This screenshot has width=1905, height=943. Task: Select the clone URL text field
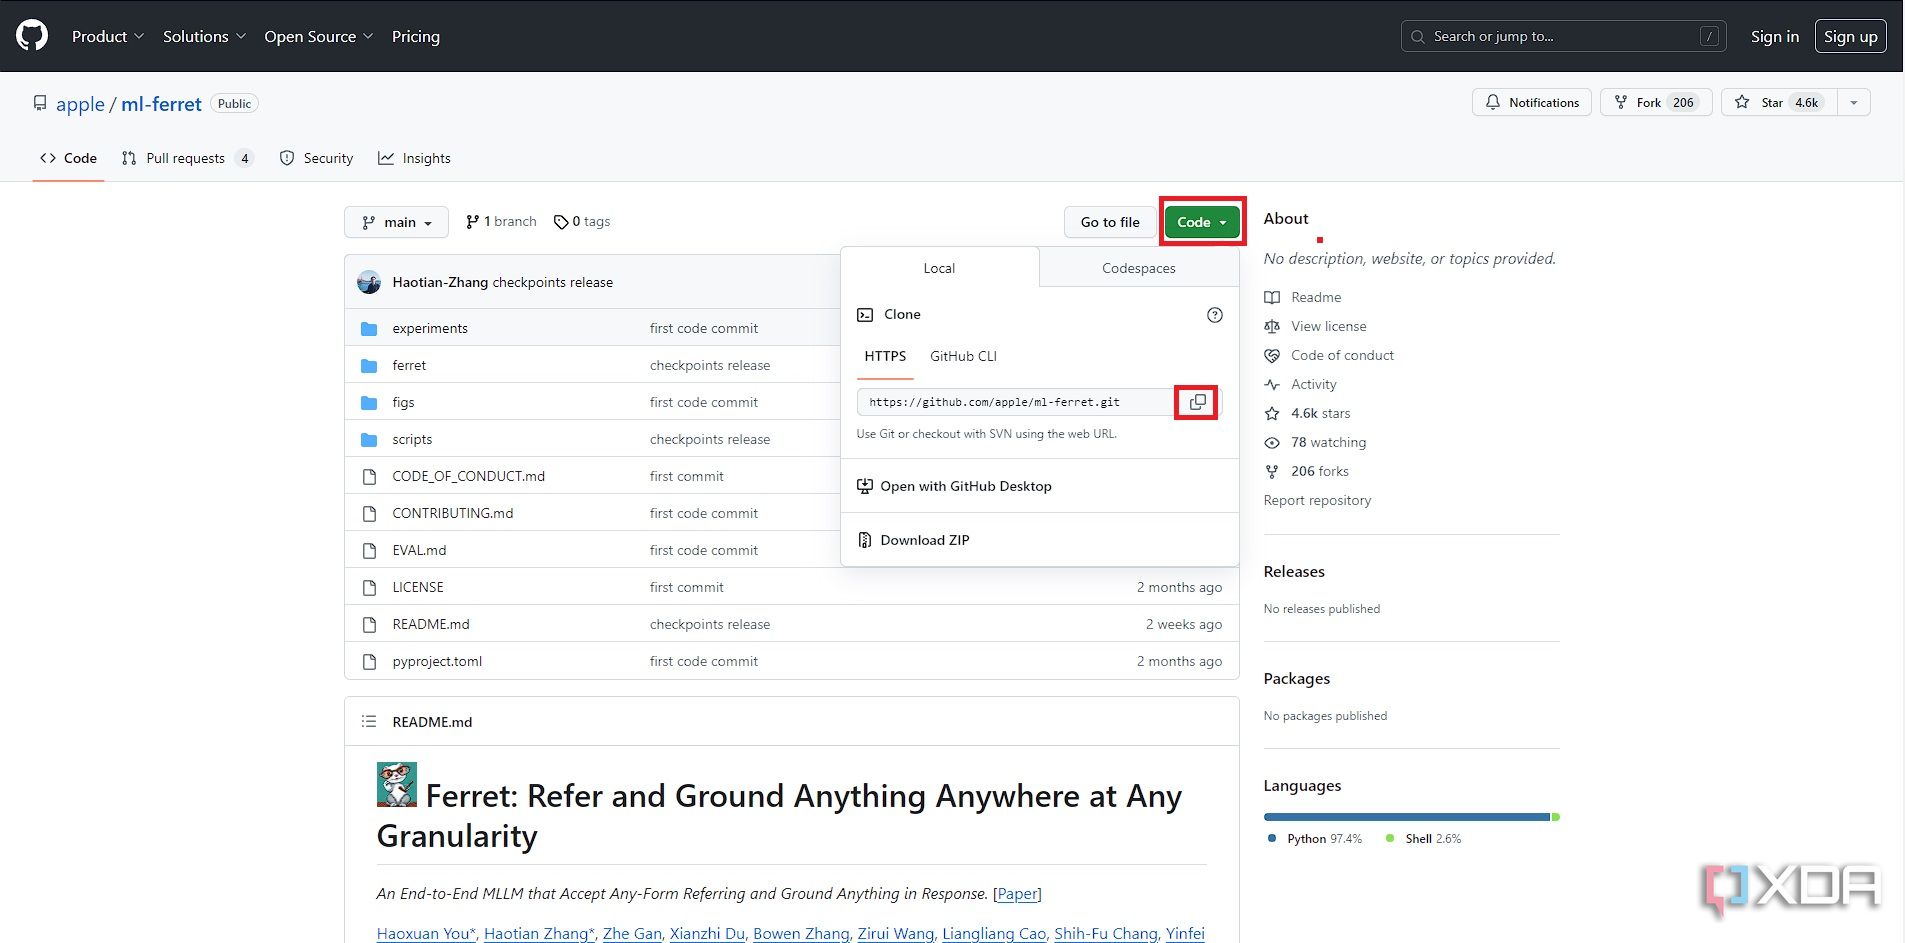[x=1015, y=402]
